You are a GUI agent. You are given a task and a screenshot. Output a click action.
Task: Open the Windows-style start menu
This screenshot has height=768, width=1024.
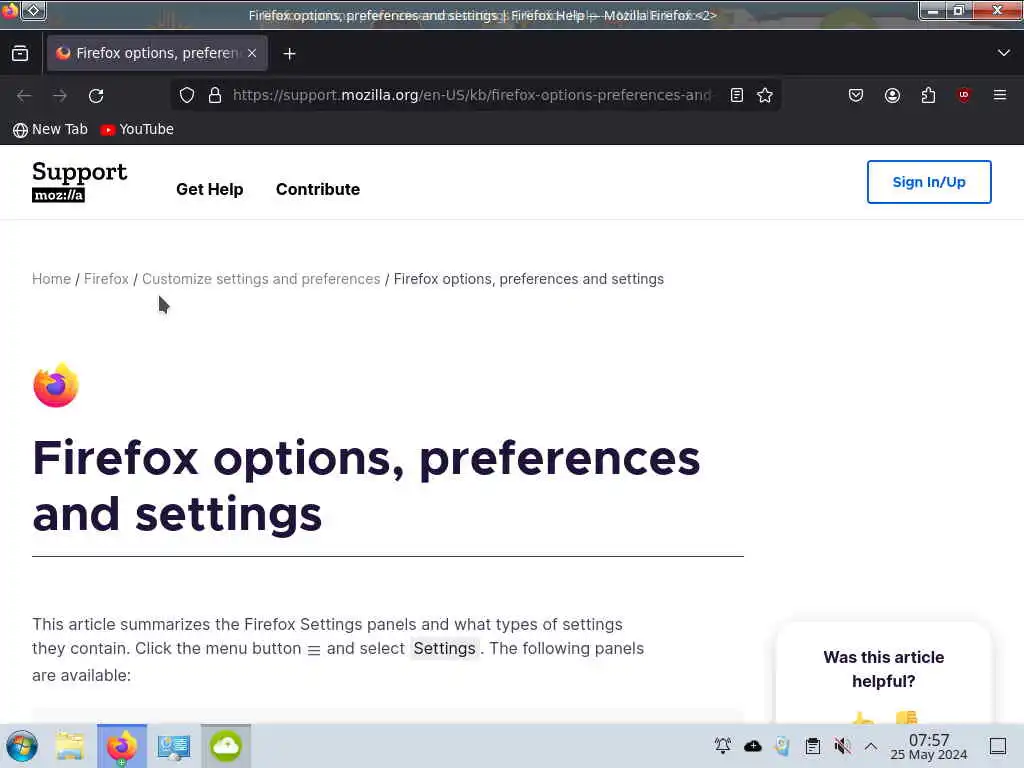click(22, 746)
